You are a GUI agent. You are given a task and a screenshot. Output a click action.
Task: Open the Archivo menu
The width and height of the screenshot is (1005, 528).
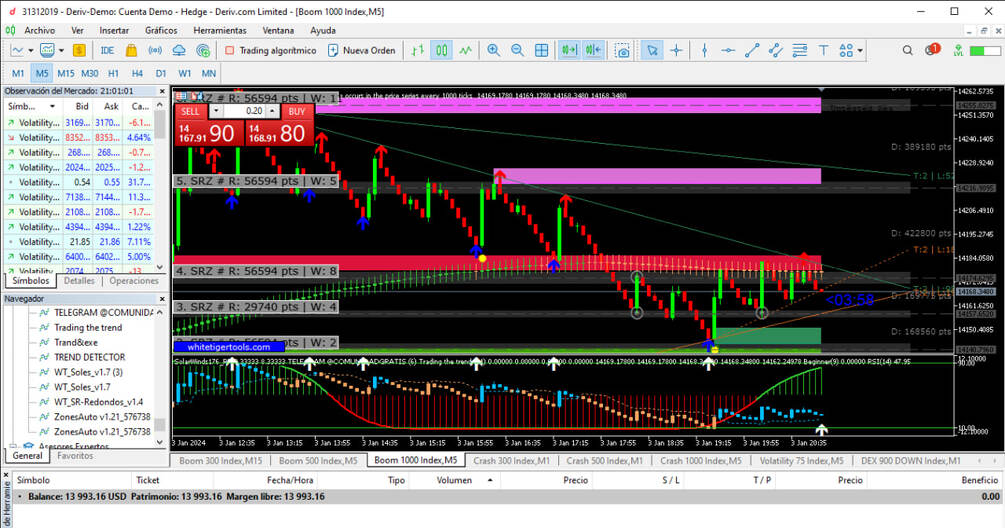point(40,30)
